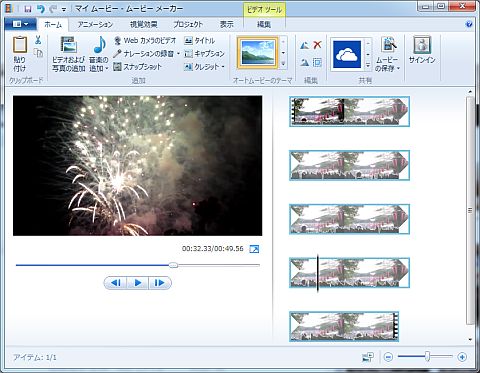Click the Save icon in quick access toolbar
480x373 pixels.
pos(28,8)
